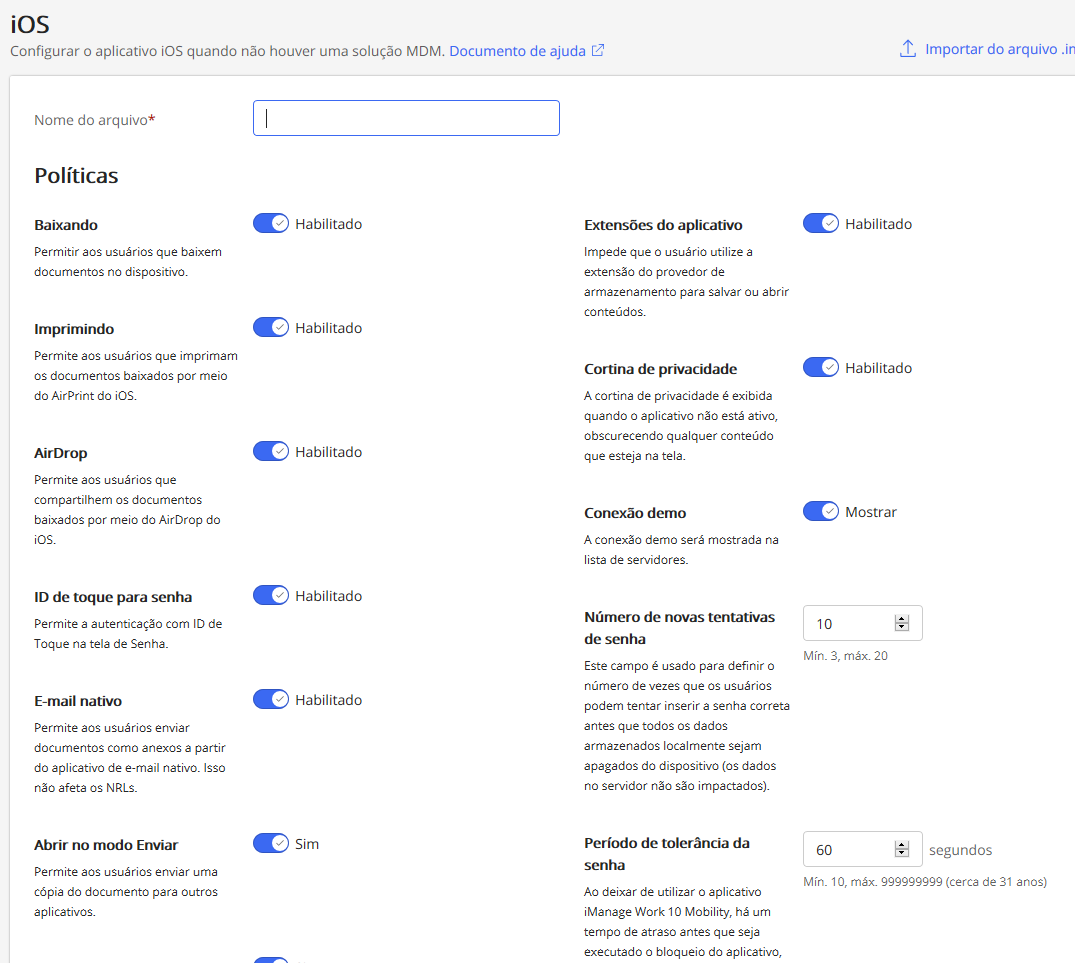Increase Número de novas tentativas de senha

pyautogui.click(x=902, y=619)
